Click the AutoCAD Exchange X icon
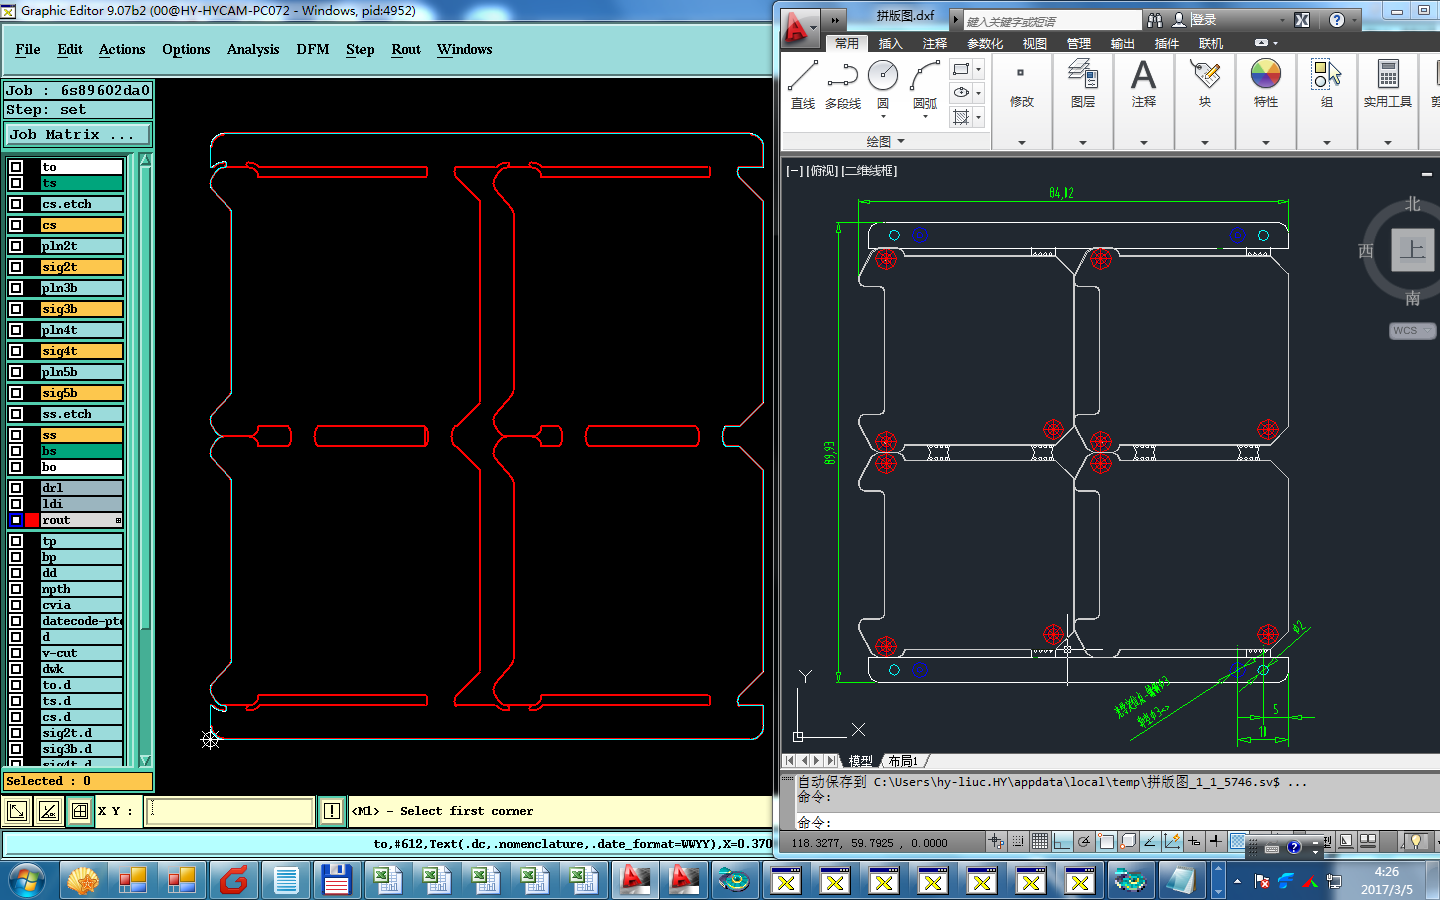 (1302, 20)
